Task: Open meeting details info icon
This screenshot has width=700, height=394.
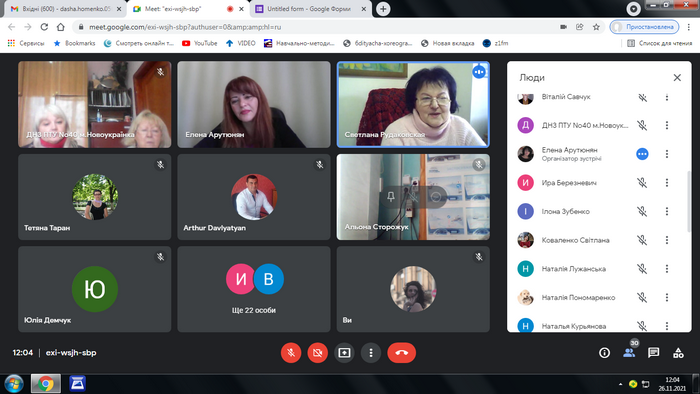Action: [604, 353]
